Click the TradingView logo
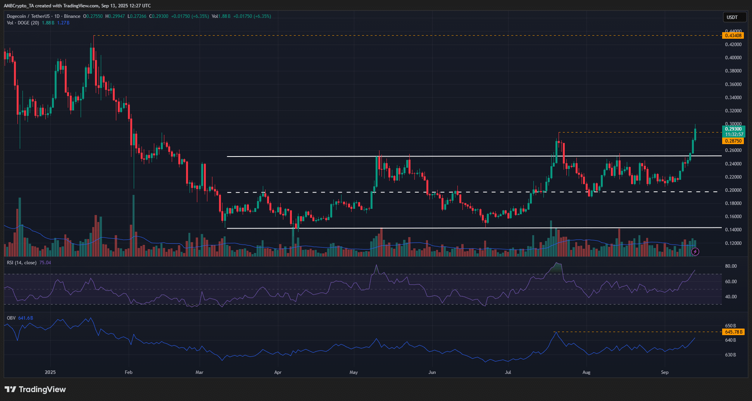This screenshot has width=752, height=401. tap(35, 389)
